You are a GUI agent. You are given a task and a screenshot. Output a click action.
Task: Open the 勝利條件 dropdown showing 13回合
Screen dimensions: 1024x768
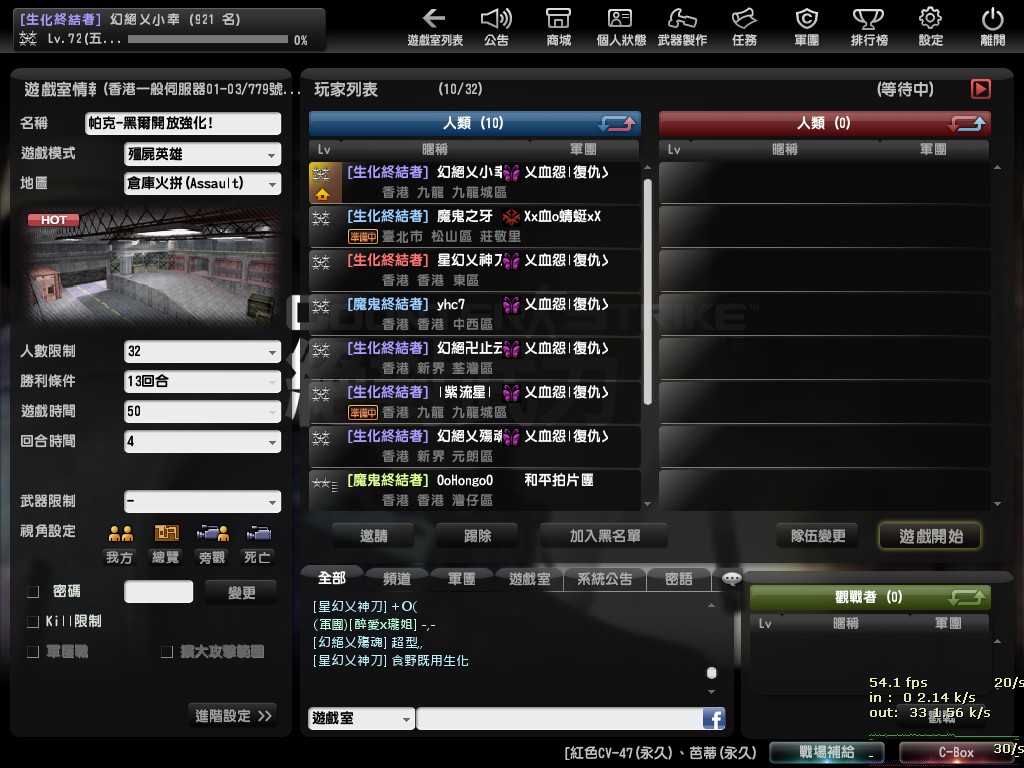click(202, 381)
